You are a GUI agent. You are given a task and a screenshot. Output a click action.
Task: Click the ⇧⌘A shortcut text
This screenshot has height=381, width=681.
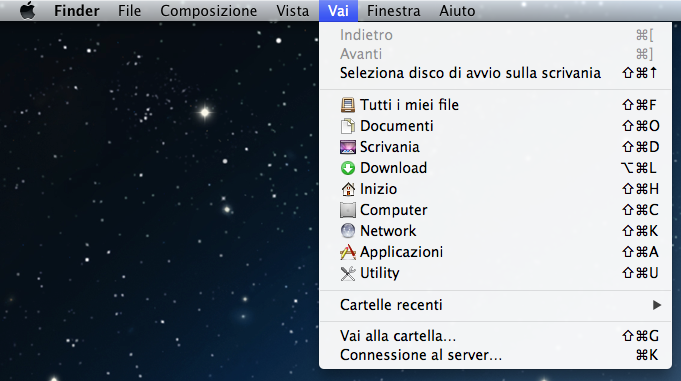click(641, 252)
